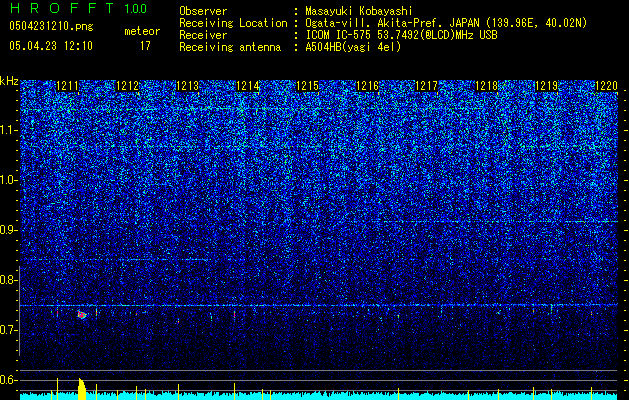
Task: Click the 0.8 frequency axis label
Action: pos(9,280)
